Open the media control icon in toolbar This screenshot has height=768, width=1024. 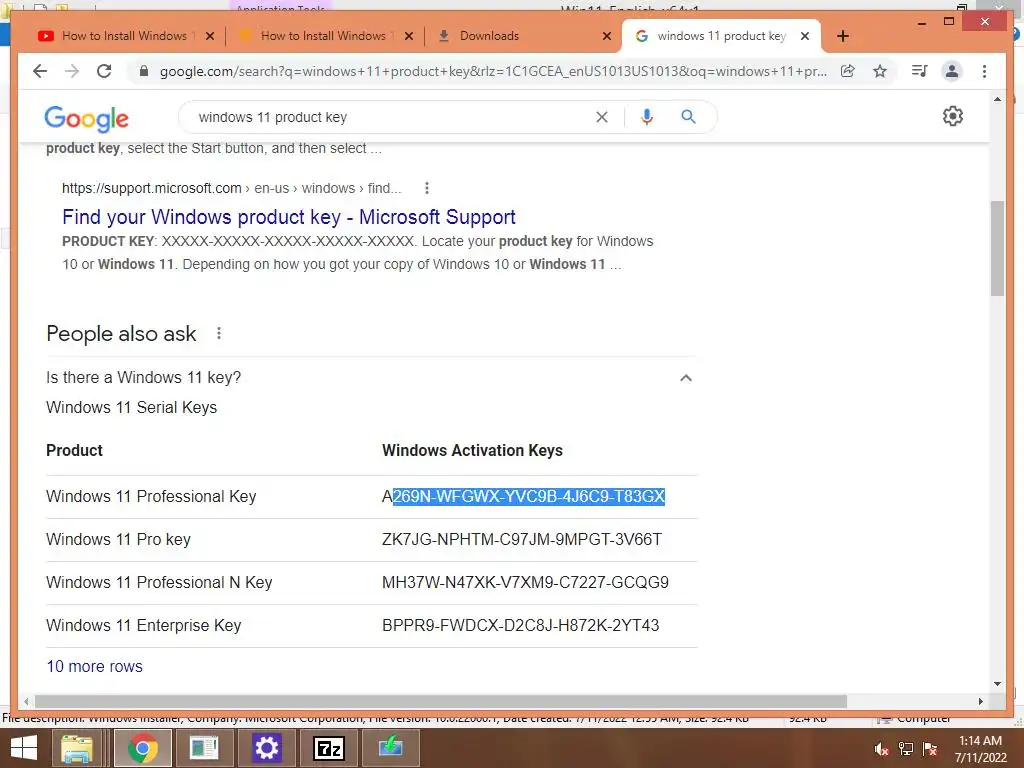[x=920, y=71]
